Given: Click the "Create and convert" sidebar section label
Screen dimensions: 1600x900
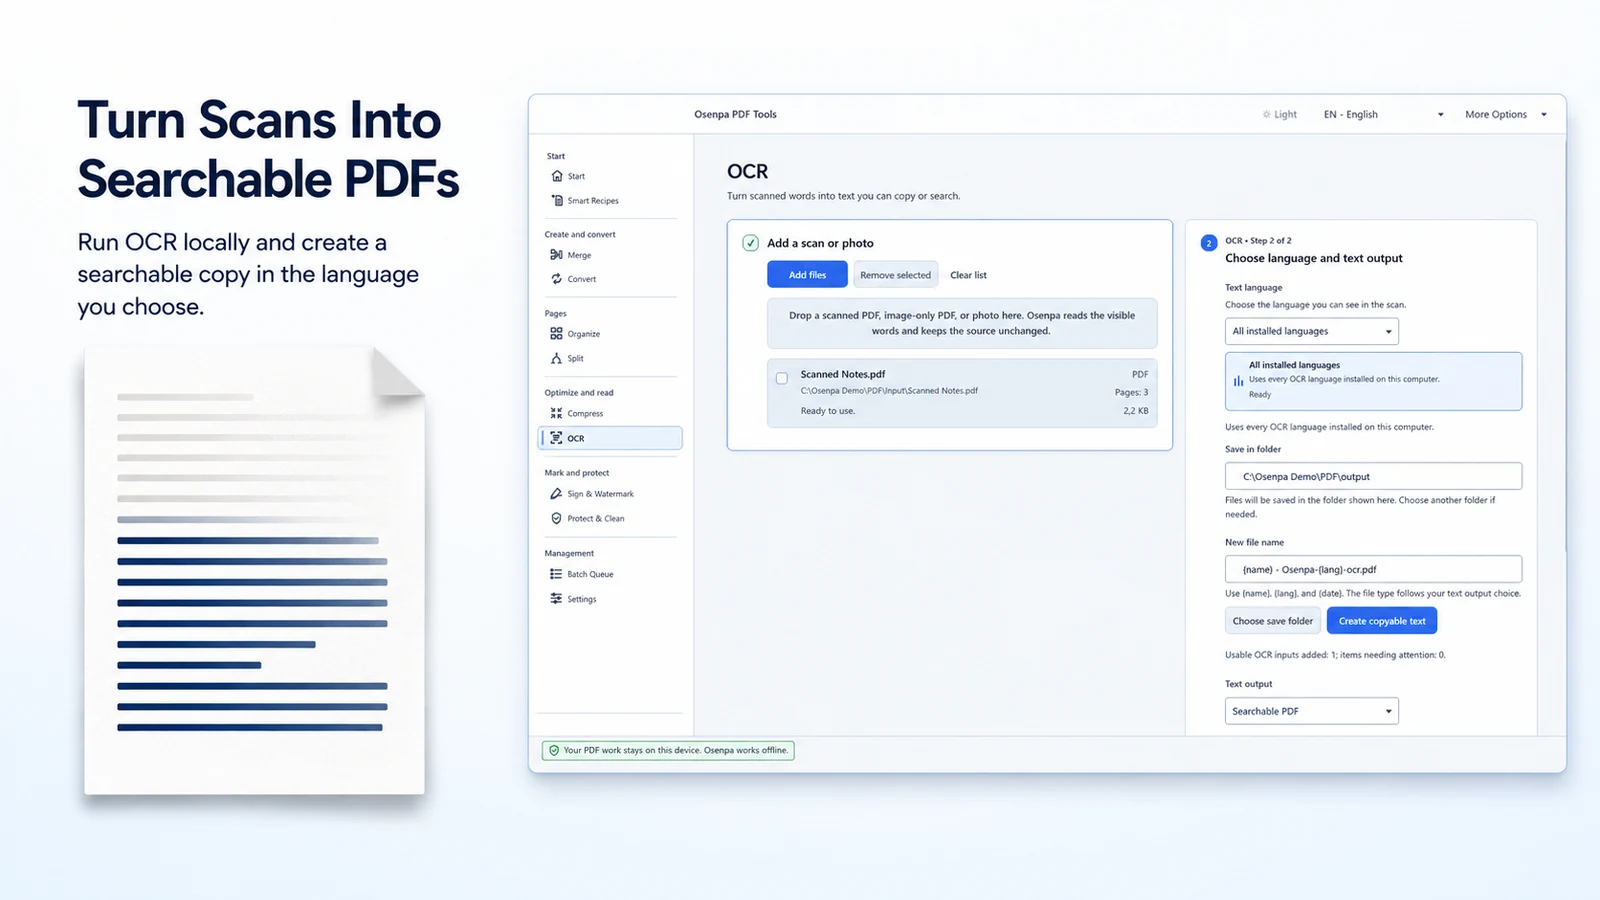Looking at the screenshot, I should pyautogui.click(x=580, y=234).
